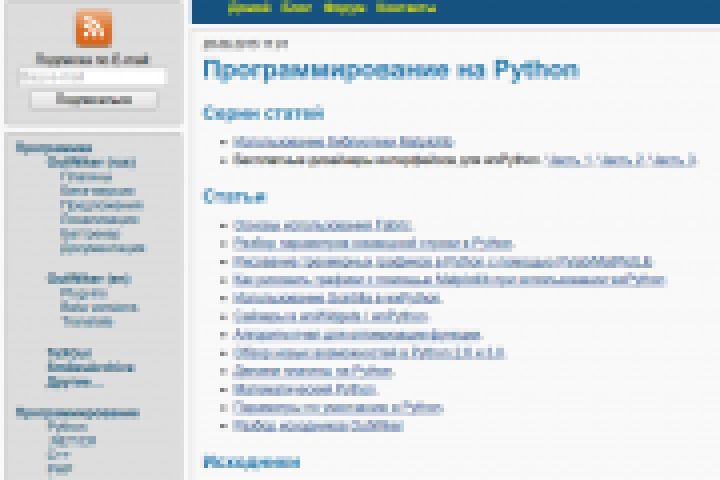The image size is (720, 480).
Task: Open default parameters in Python article
Action: click(338, 408)
